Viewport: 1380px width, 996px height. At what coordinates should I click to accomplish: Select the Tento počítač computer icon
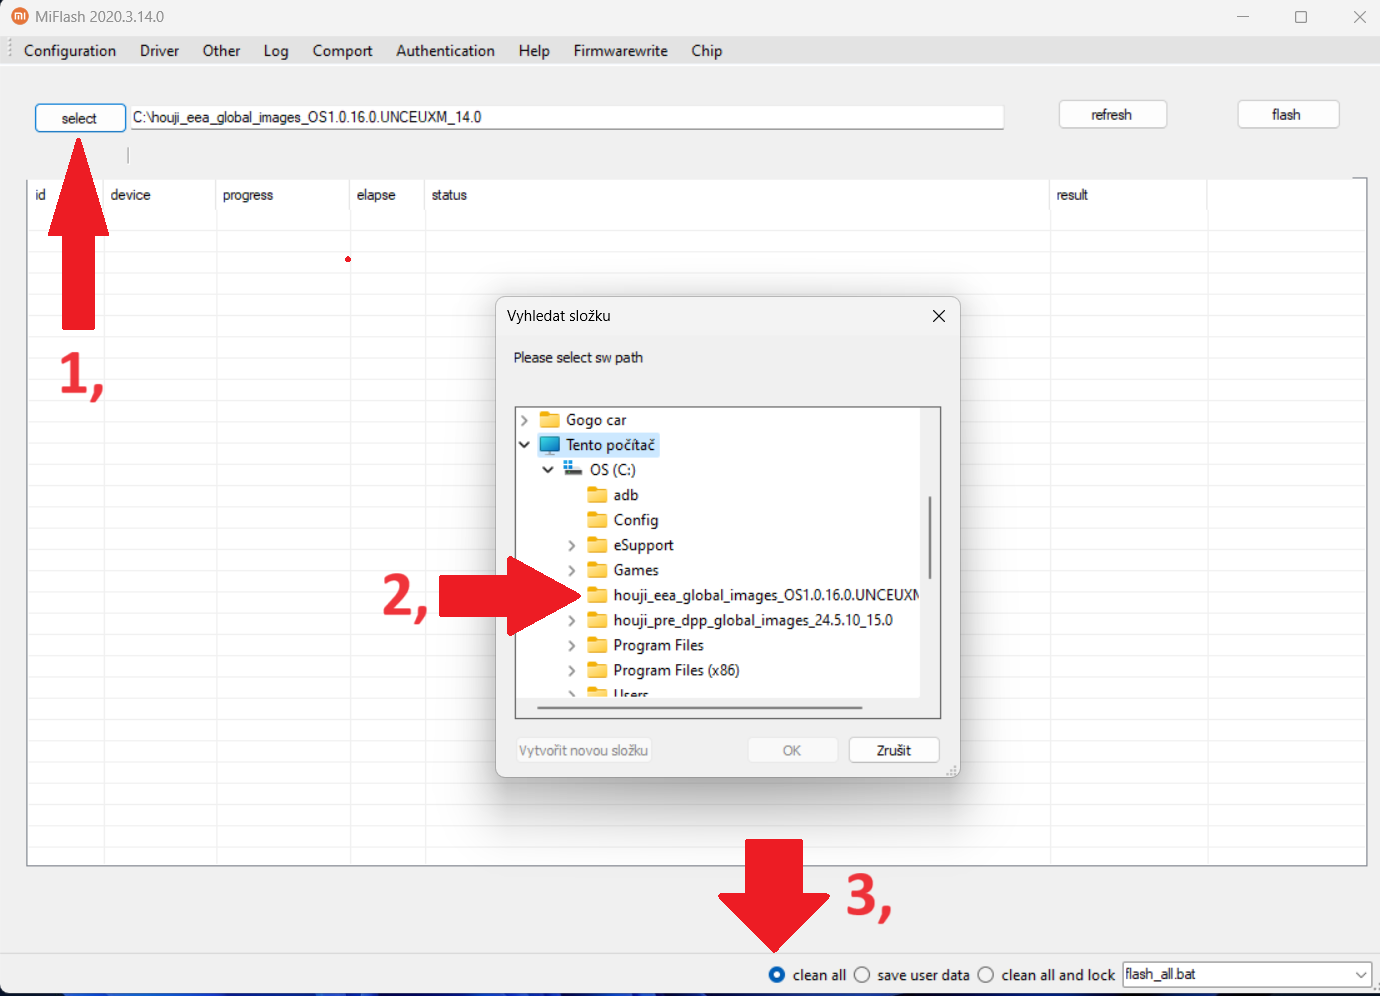(550, 445)
